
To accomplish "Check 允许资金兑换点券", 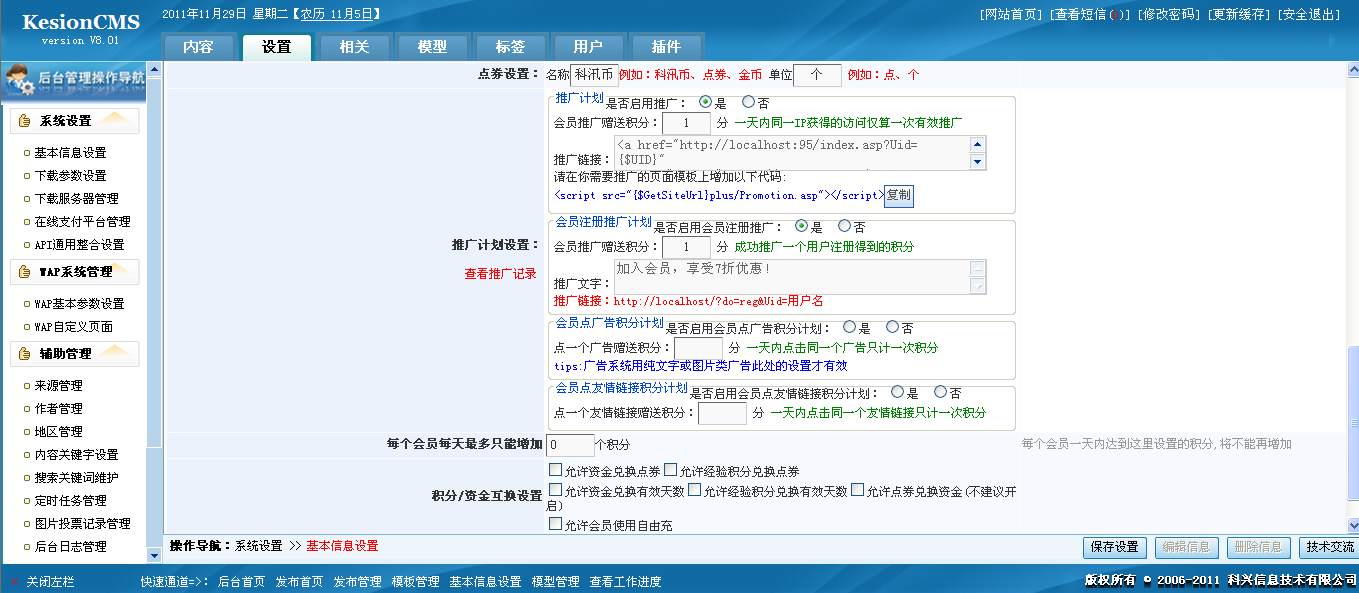I will click(554, 470).
